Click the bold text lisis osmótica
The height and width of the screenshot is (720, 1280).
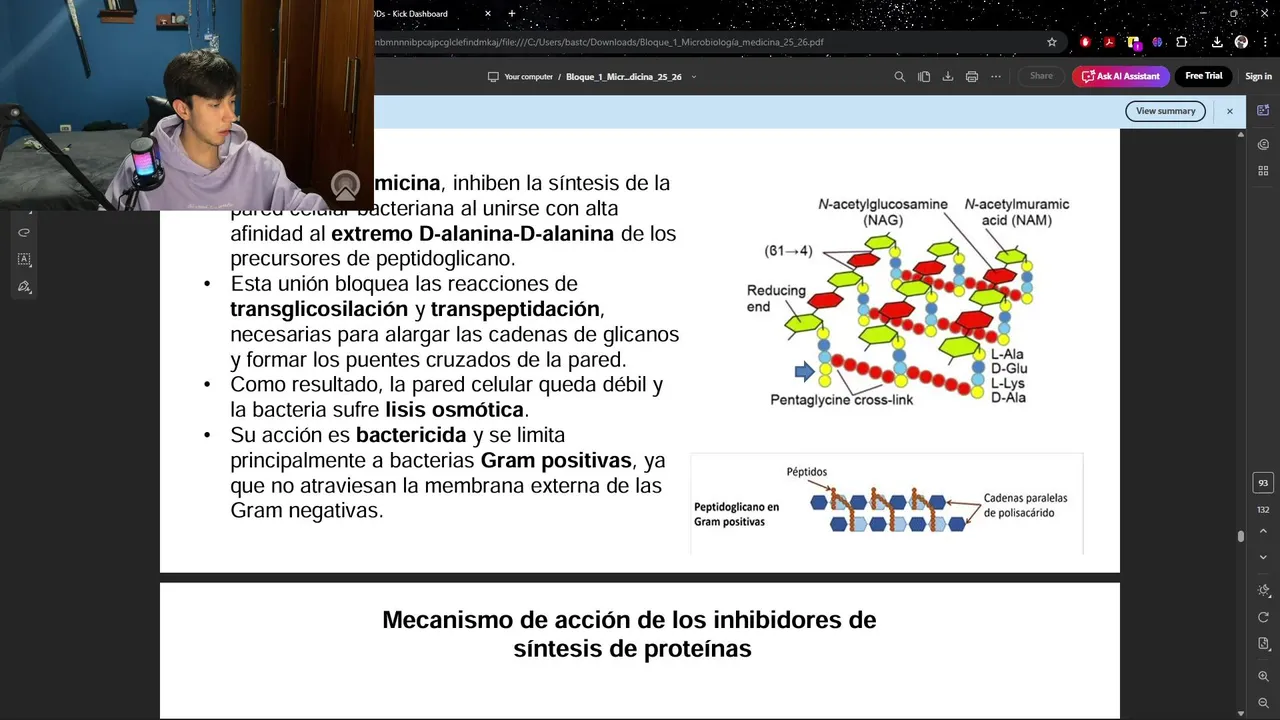454,410
